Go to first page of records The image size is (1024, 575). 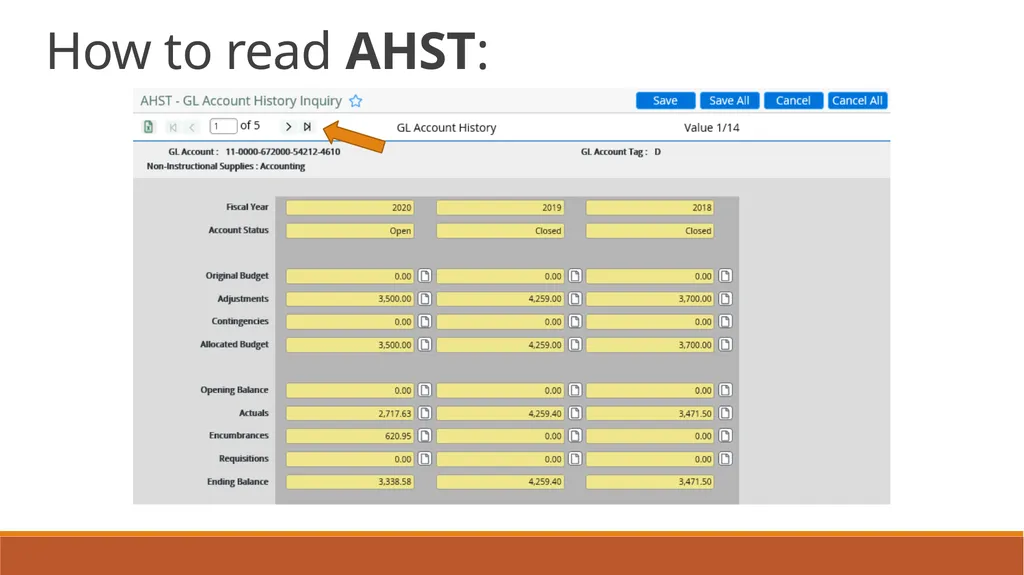[172, 127]
